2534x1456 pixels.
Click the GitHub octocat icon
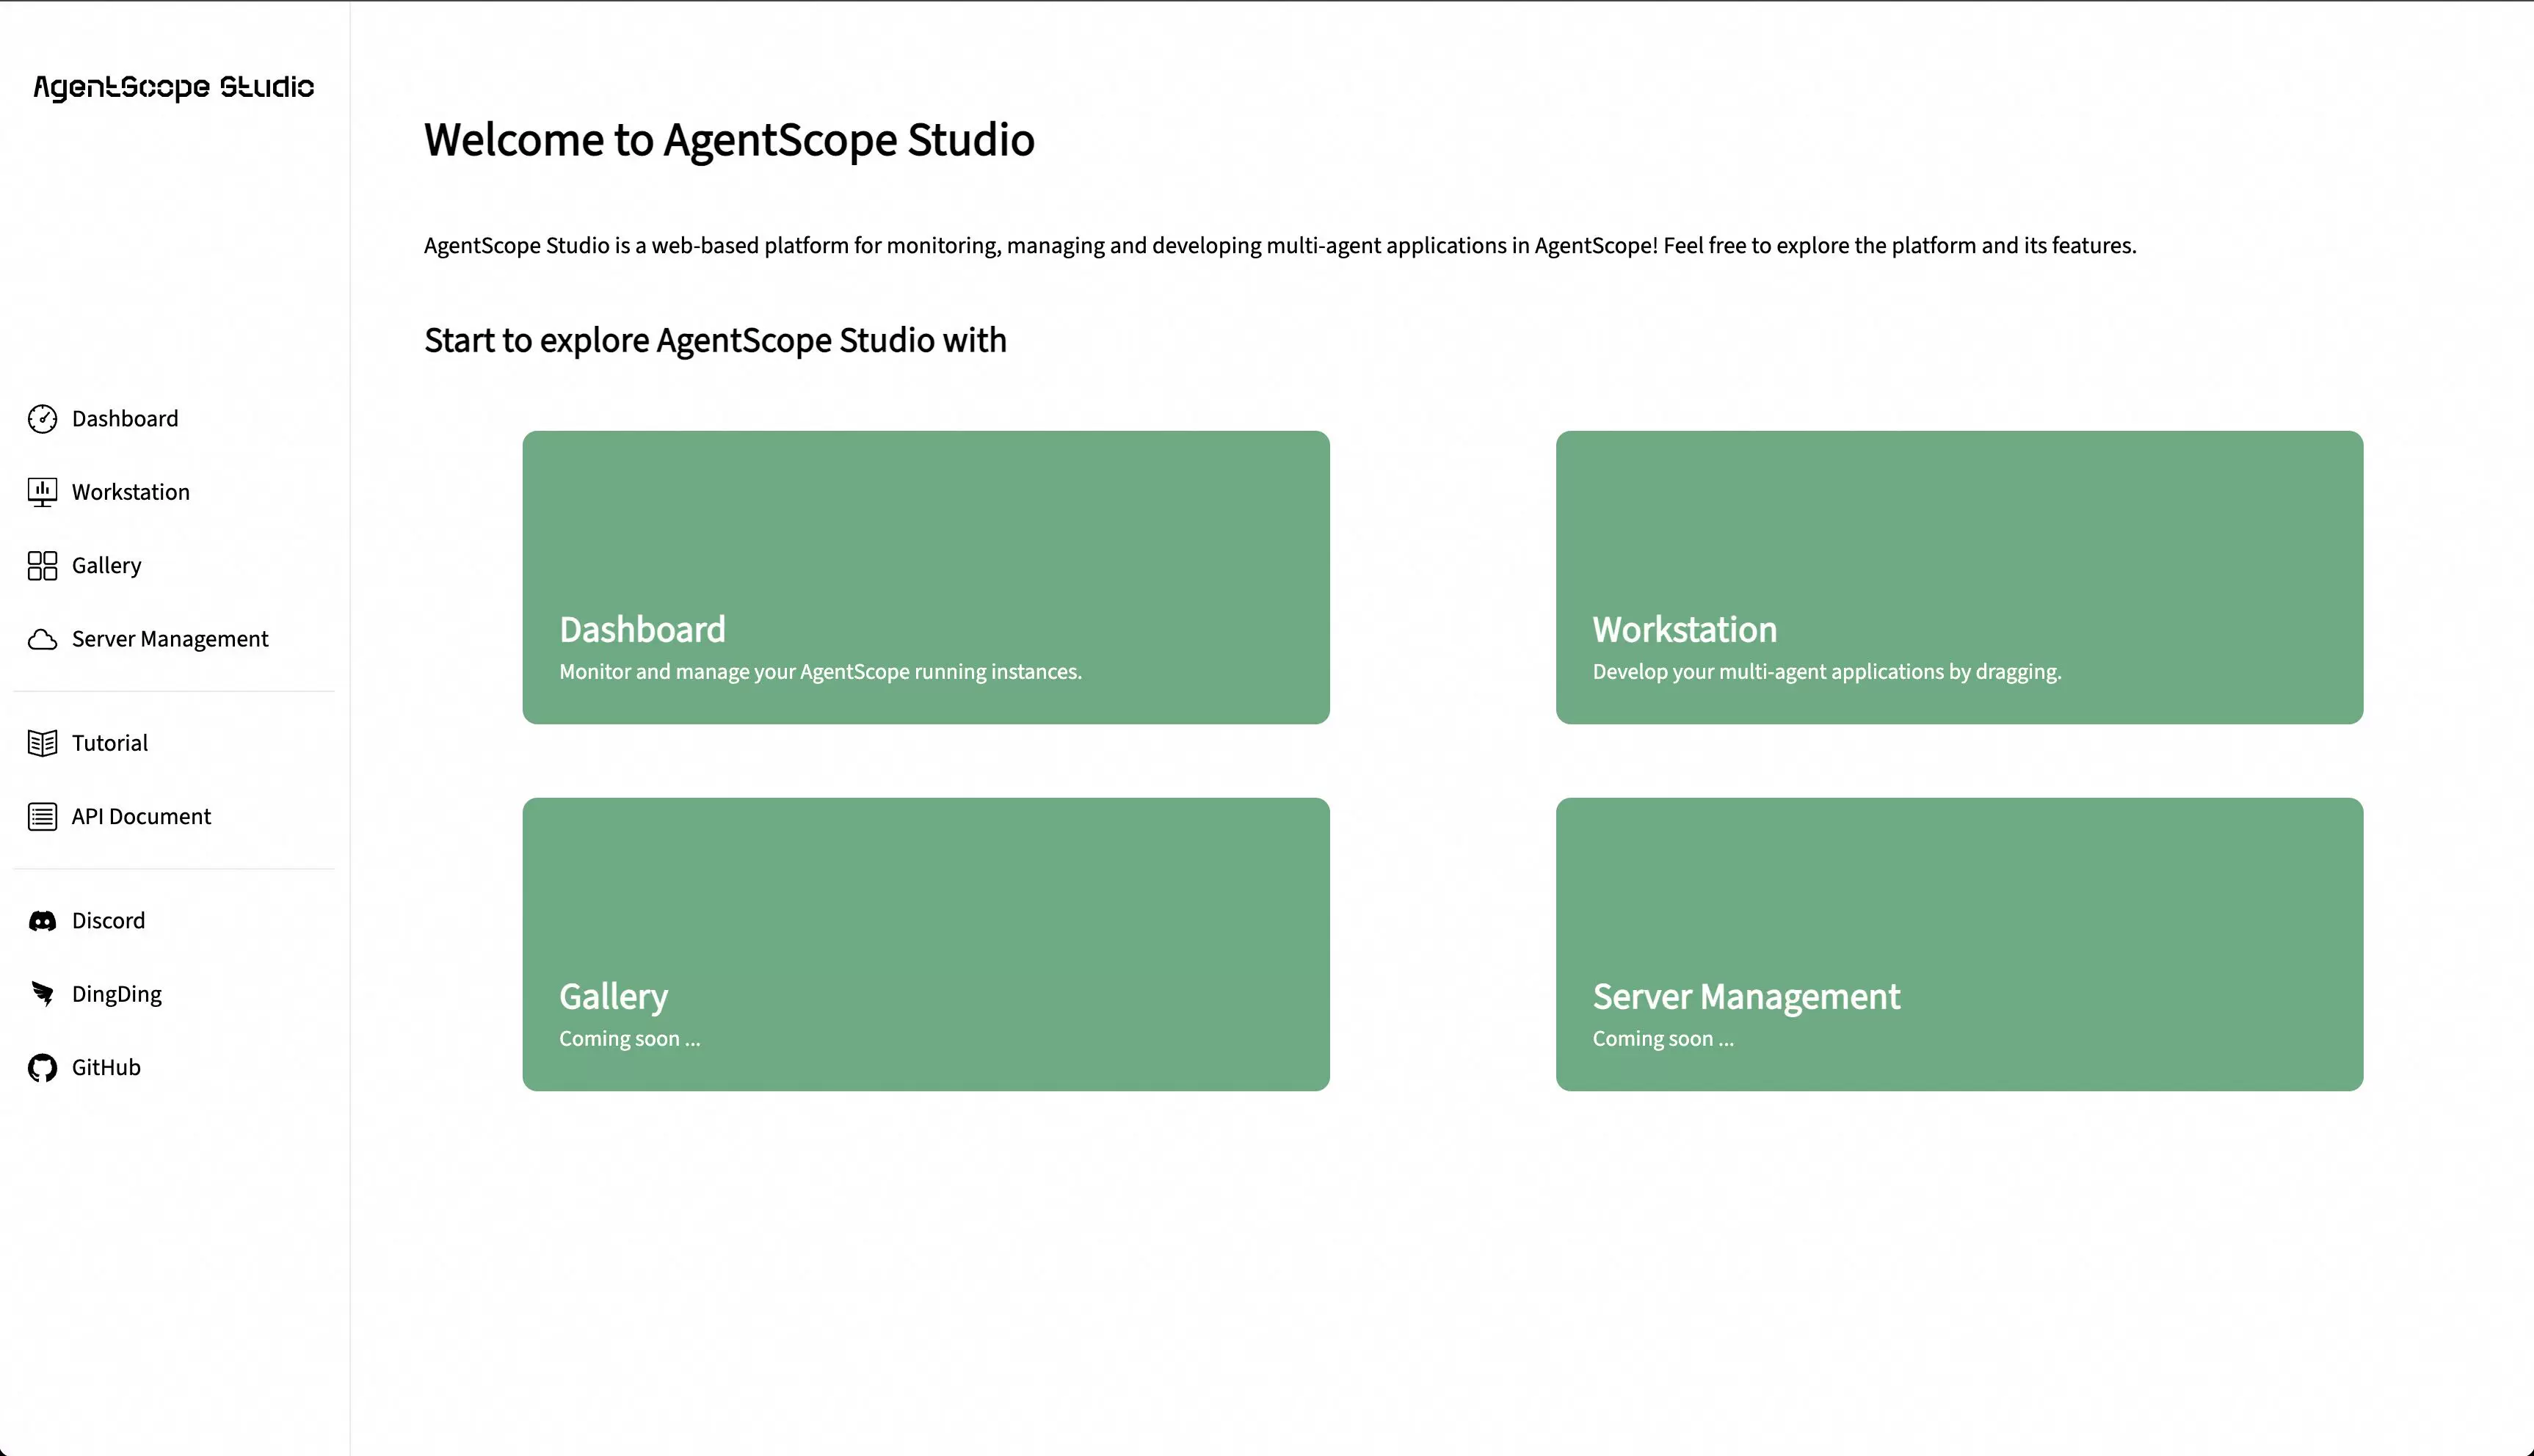pyautogui.click(x=42, y=1068)
